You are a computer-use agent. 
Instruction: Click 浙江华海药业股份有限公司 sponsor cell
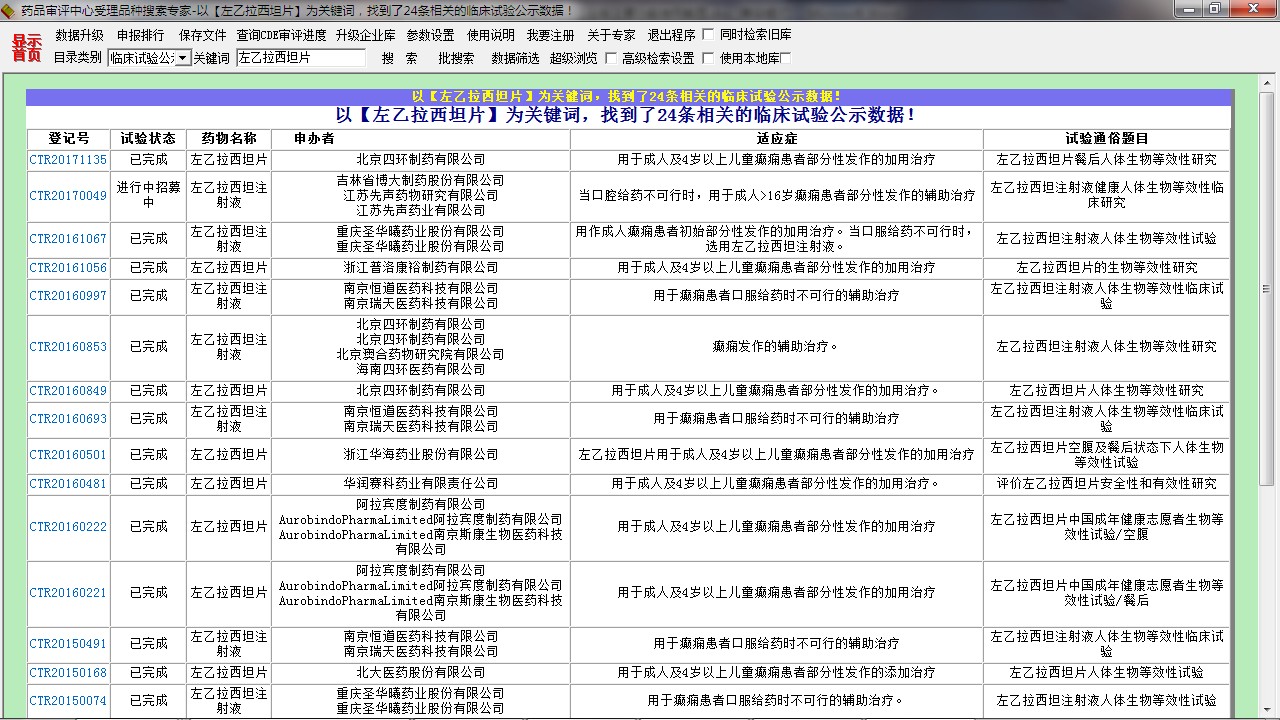pos(421,455)
